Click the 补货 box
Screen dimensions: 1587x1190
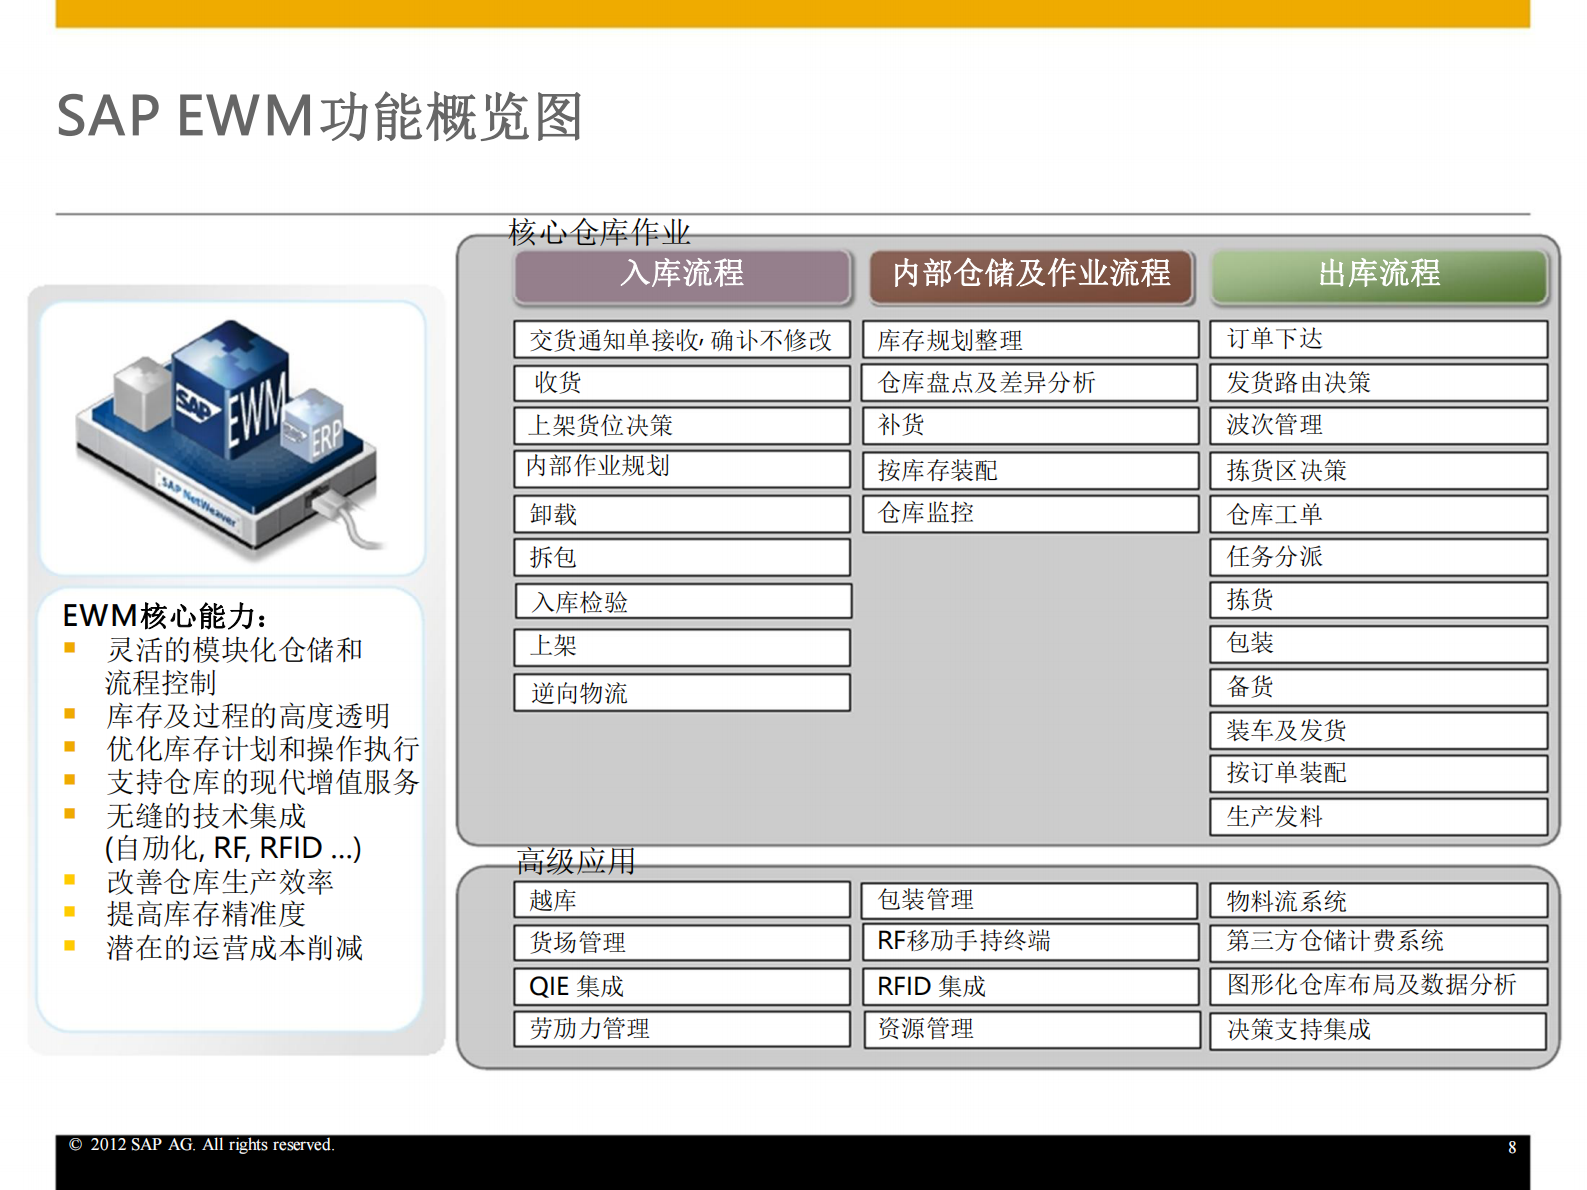click(1030, 426)
